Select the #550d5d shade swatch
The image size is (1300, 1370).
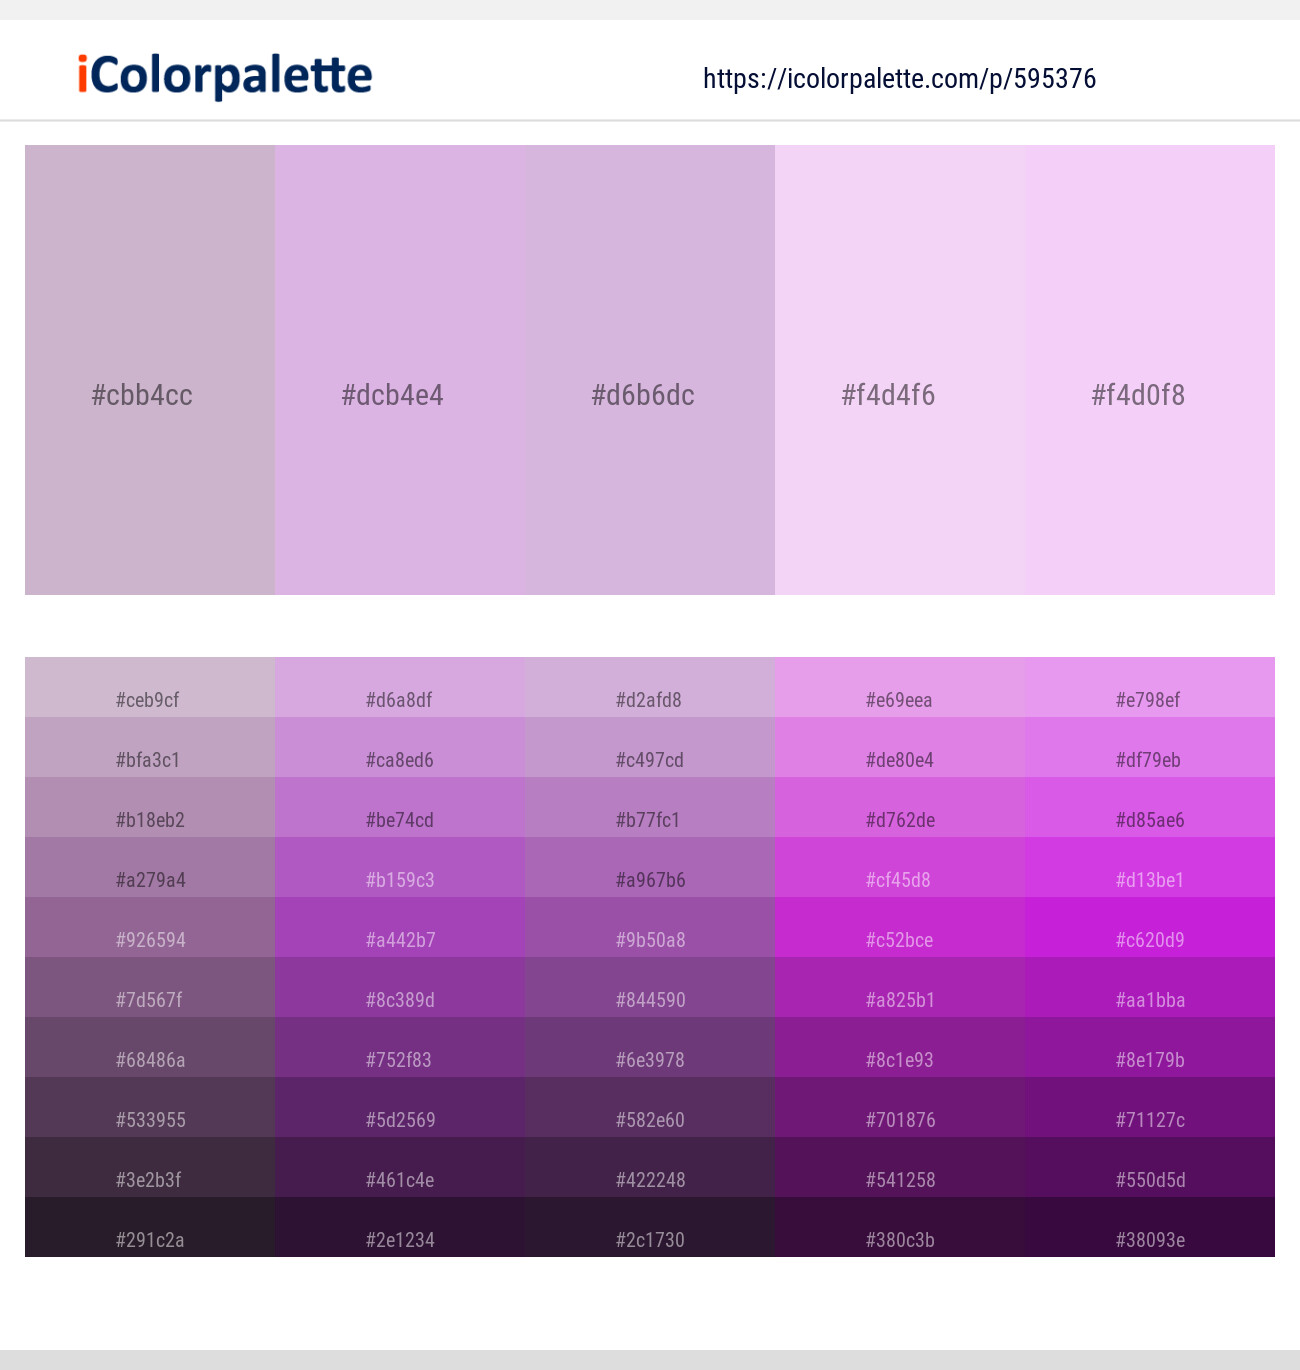pos(1149,1180)
